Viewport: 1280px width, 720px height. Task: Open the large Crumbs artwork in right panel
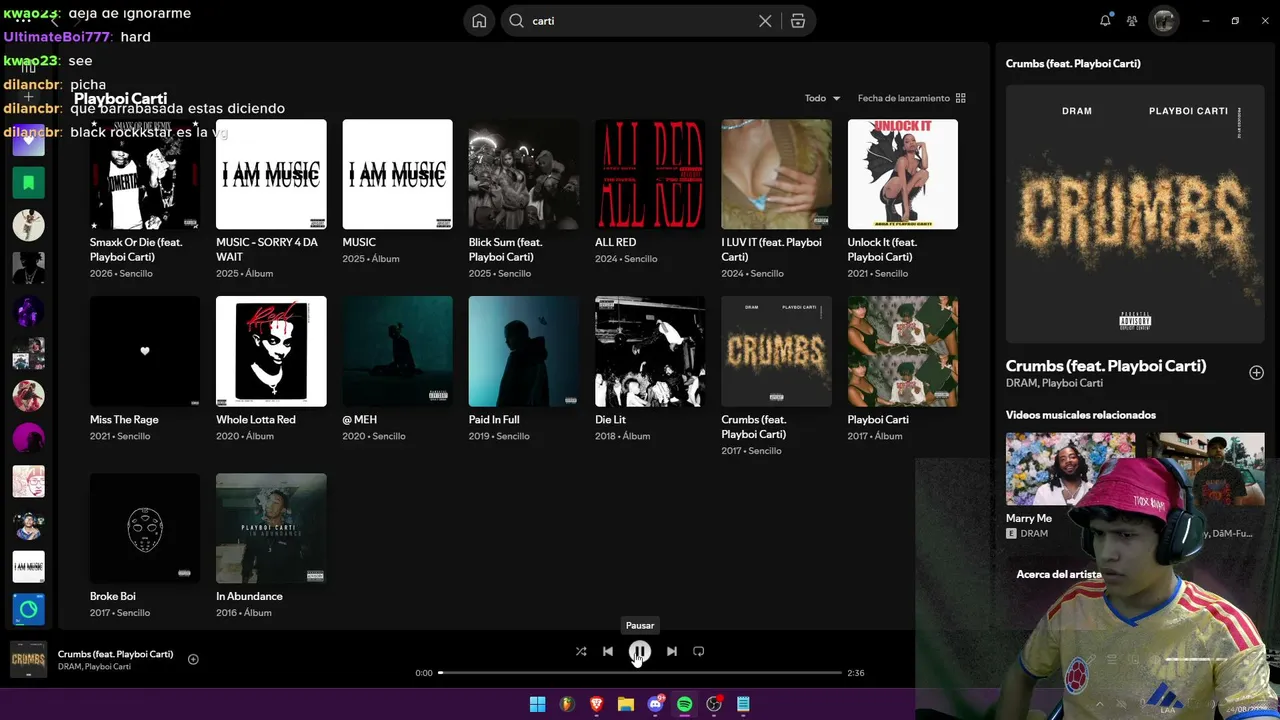pyautogui.click(x=1135, y=213)
